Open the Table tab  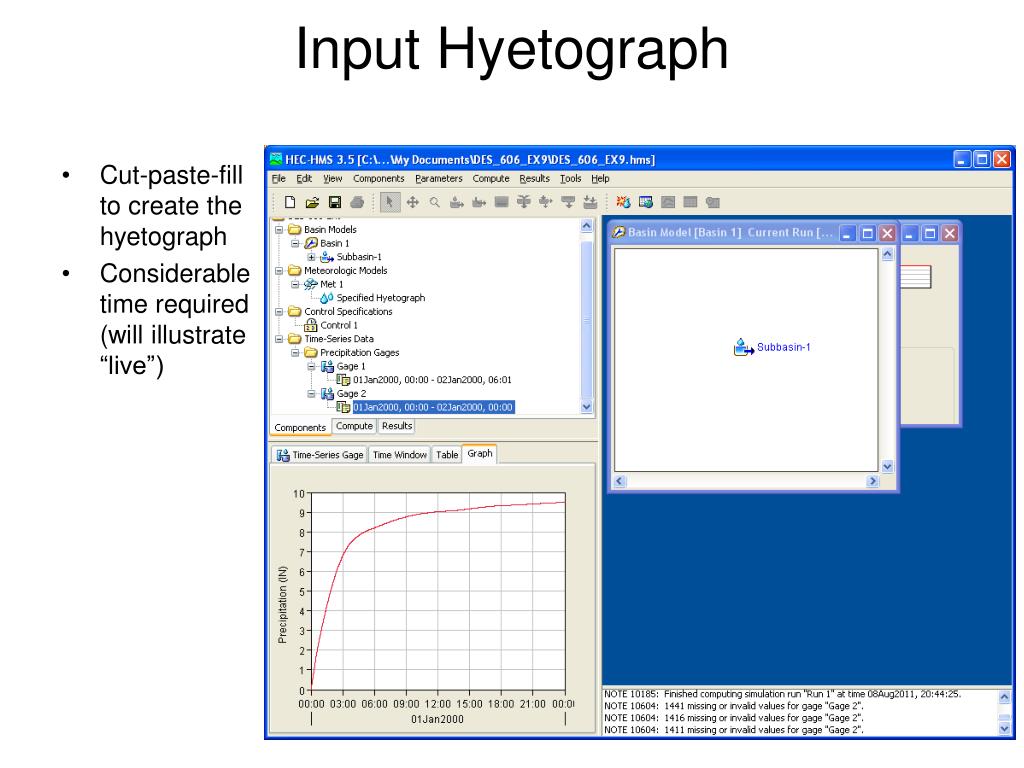coord(447,455)
